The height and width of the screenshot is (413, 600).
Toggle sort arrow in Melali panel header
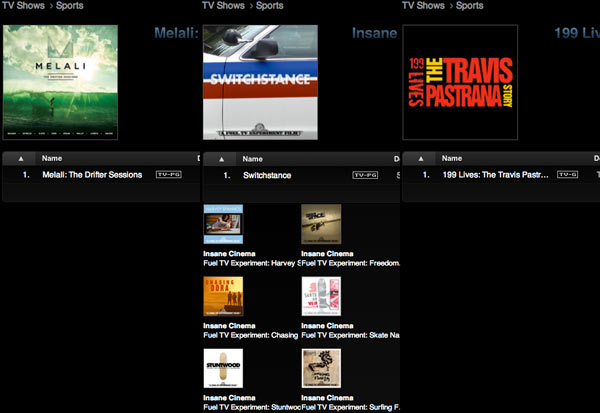click(x=20, y=158)
